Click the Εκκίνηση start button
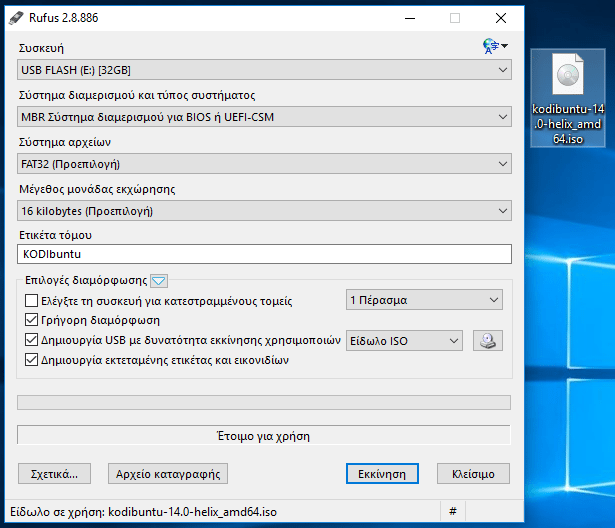This screenshot has width=615, height=528. [382, 474]
